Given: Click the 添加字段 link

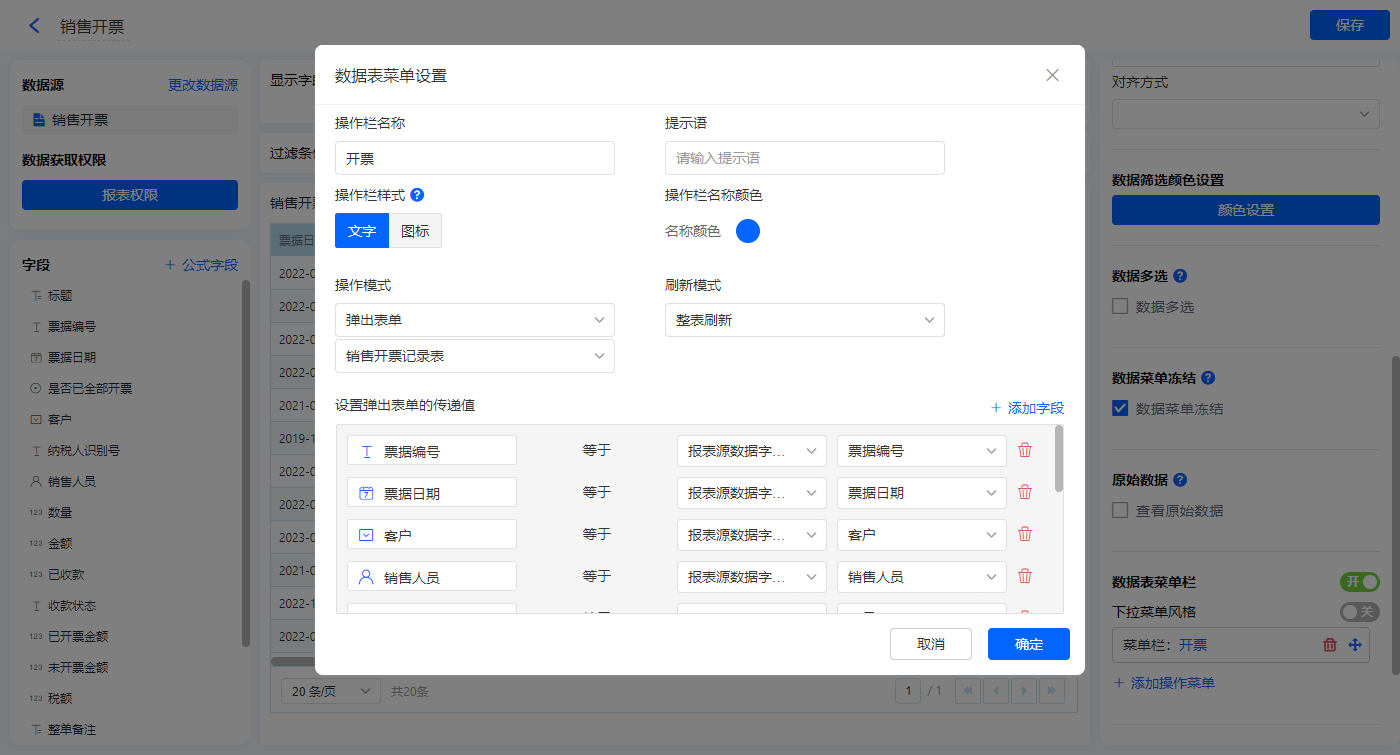Looking at the screenshot, I should [1027, 408].
